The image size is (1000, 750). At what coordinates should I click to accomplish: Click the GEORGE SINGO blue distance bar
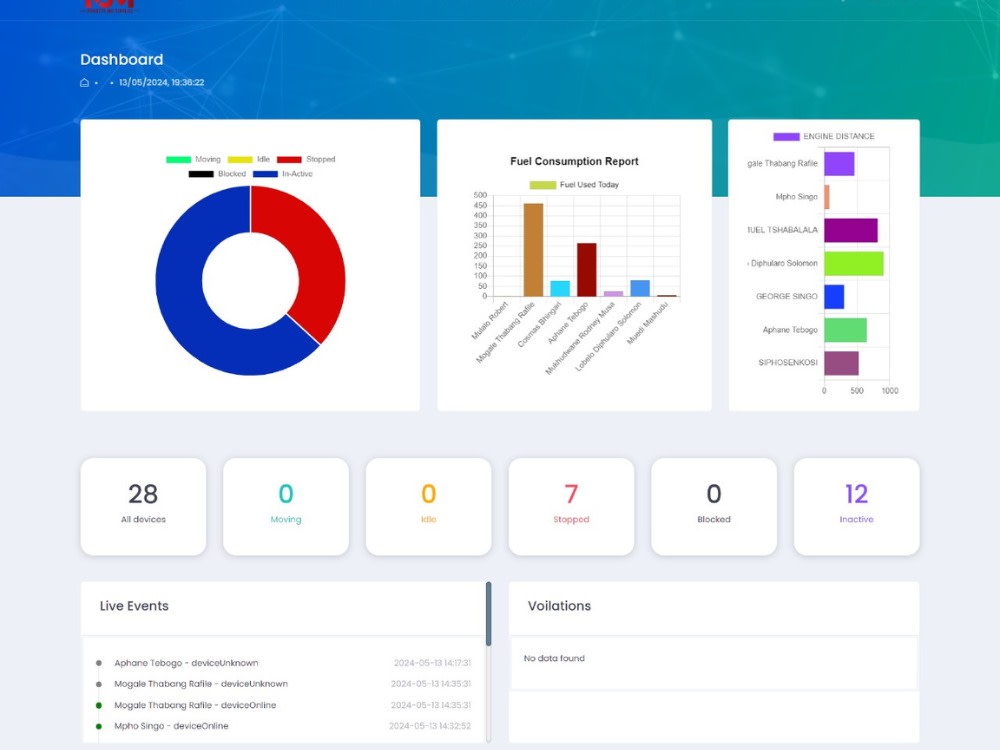(834, 297)
